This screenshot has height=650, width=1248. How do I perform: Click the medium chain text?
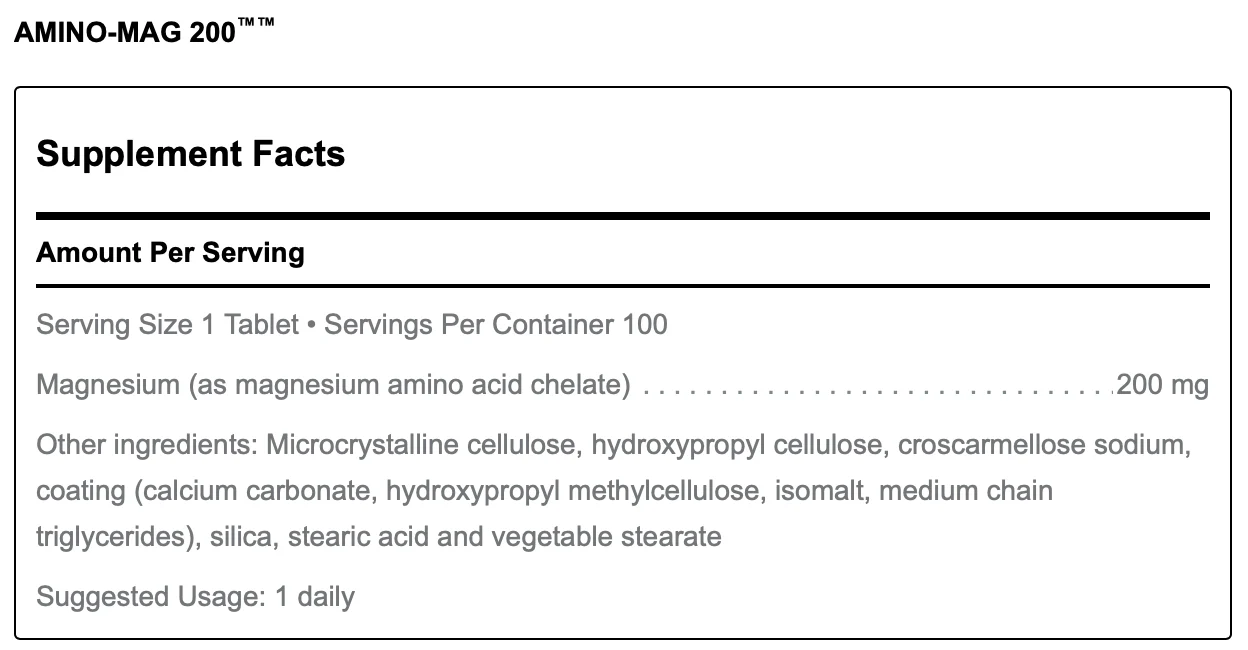[952, 491]
